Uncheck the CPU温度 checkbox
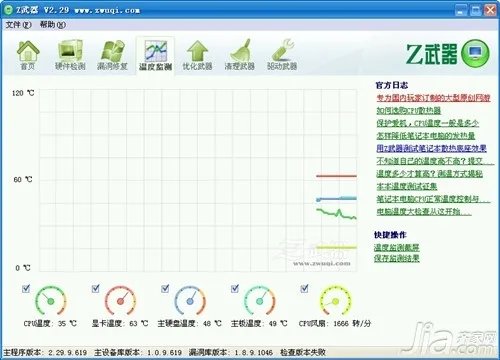 point(26,288)
